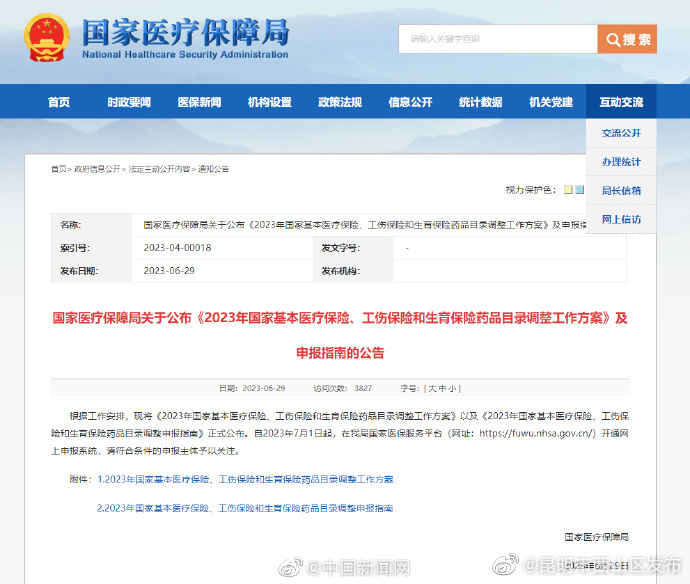Click the index number 2023-04-00018

pyautogui.click(x=177, y=248)
